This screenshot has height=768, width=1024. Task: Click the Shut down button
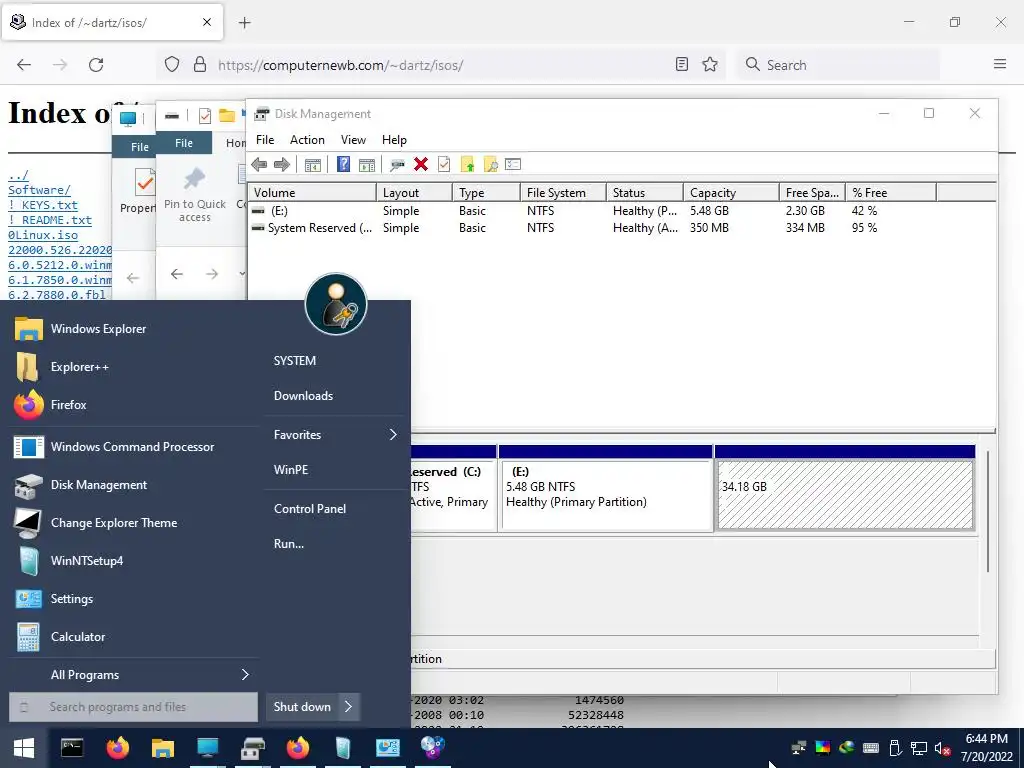pos(302,707)
